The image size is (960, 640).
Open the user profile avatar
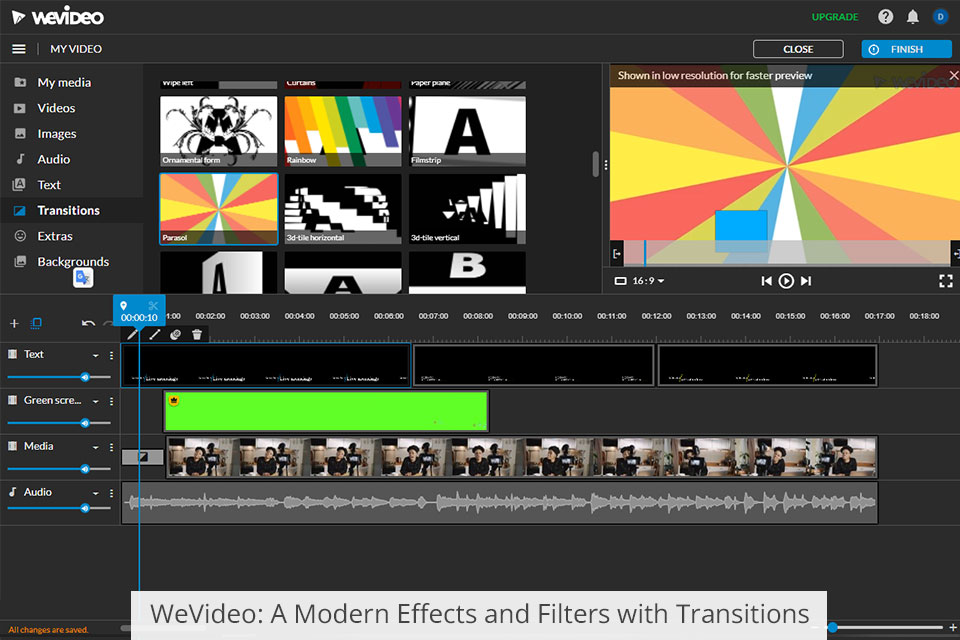(x=940, y=17)
